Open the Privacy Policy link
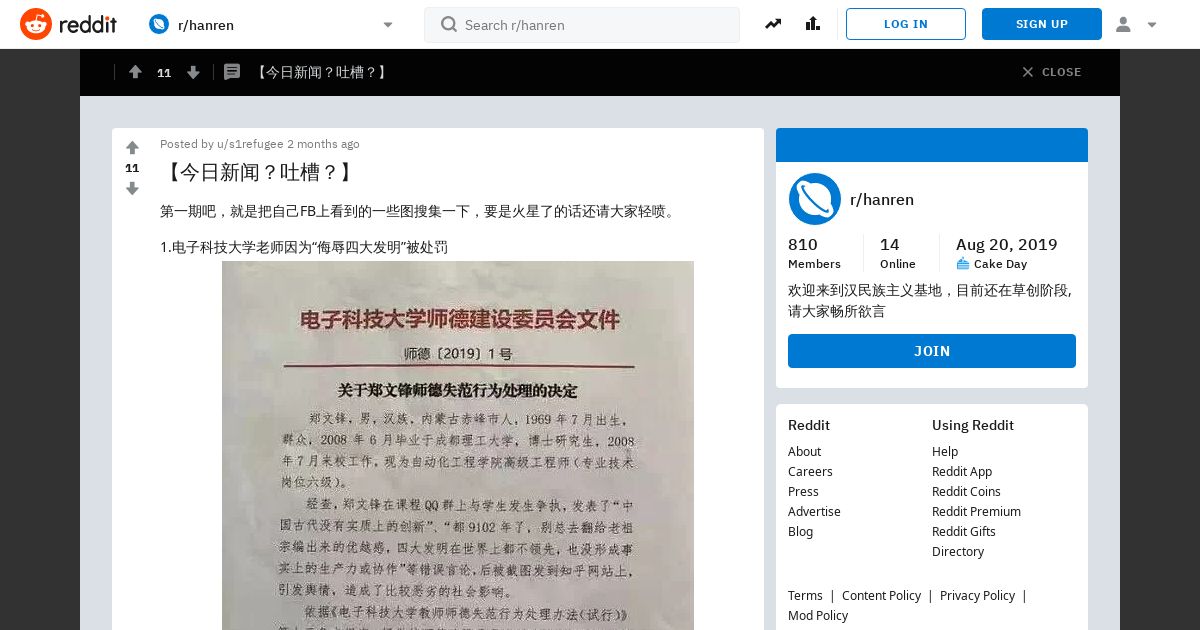Screen dimensions: 1200x630 977,595
